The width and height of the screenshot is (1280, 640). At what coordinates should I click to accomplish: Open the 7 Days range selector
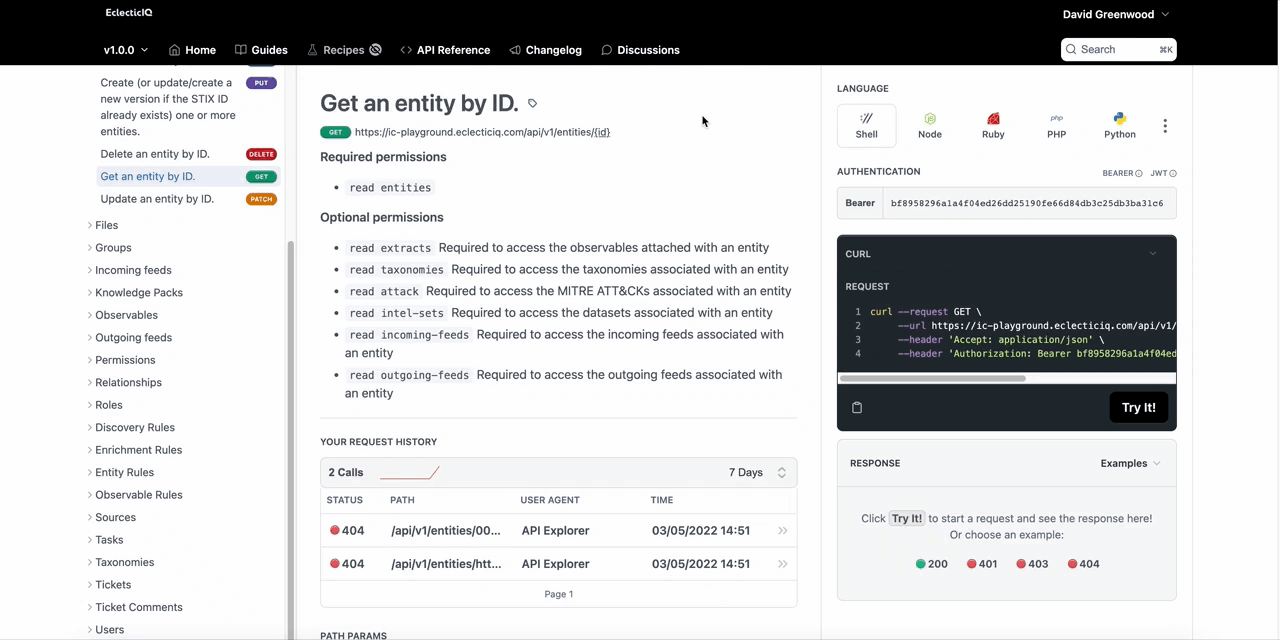tap(758, 472)
